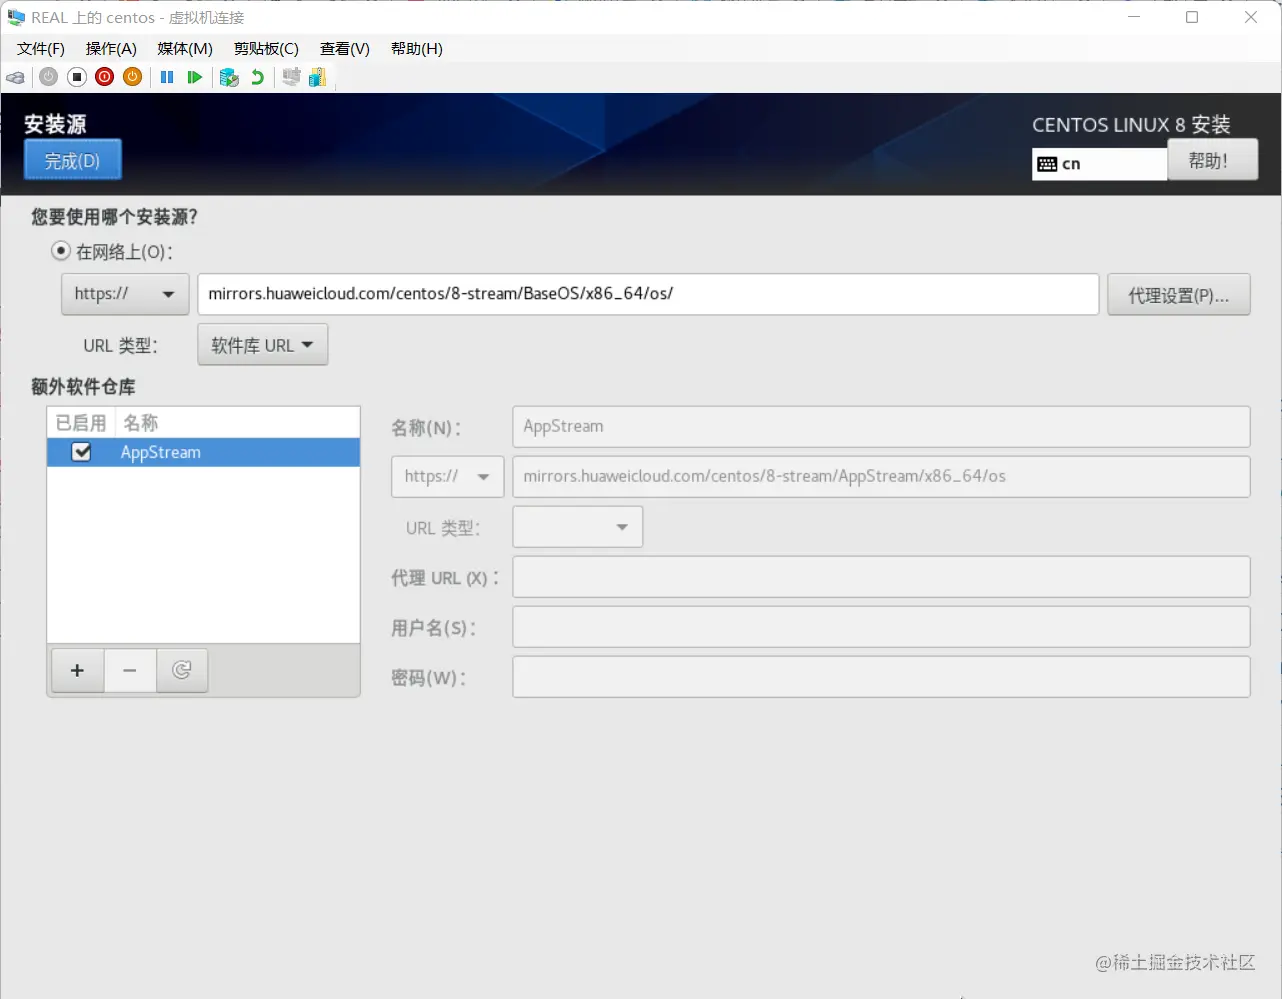Click the red Shut Down icon

tap(105, 77)
